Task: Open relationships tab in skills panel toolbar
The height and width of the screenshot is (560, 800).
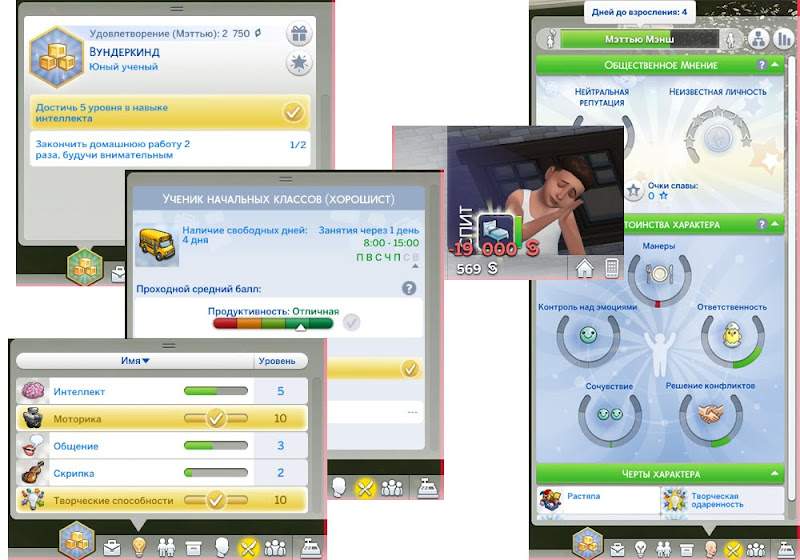Action: [x=166, y=548]
